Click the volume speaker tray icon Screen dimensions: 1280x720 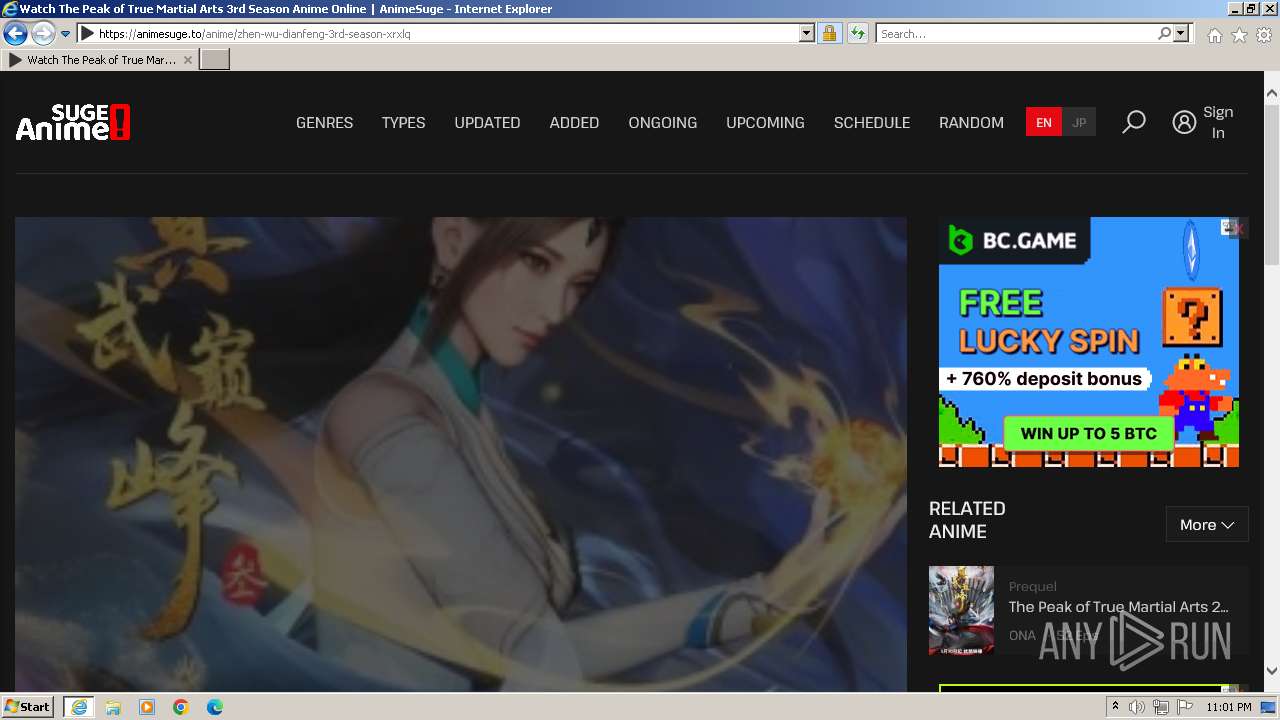(x=1137, y=707)
